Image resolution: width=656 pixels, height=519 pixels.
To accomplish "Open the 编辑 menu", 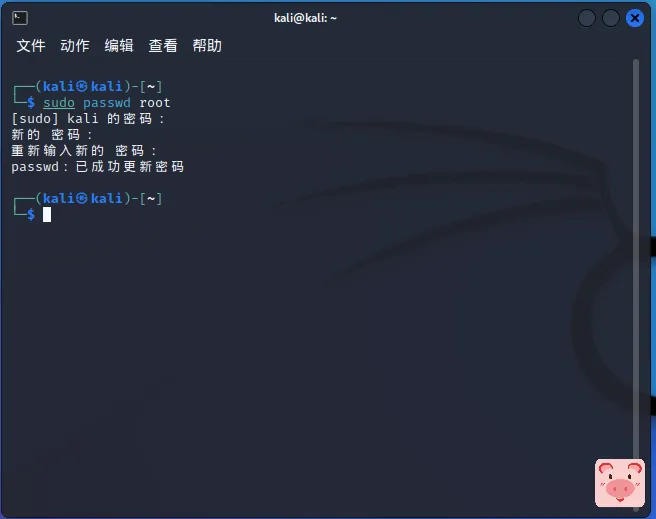I will point(119,46).
